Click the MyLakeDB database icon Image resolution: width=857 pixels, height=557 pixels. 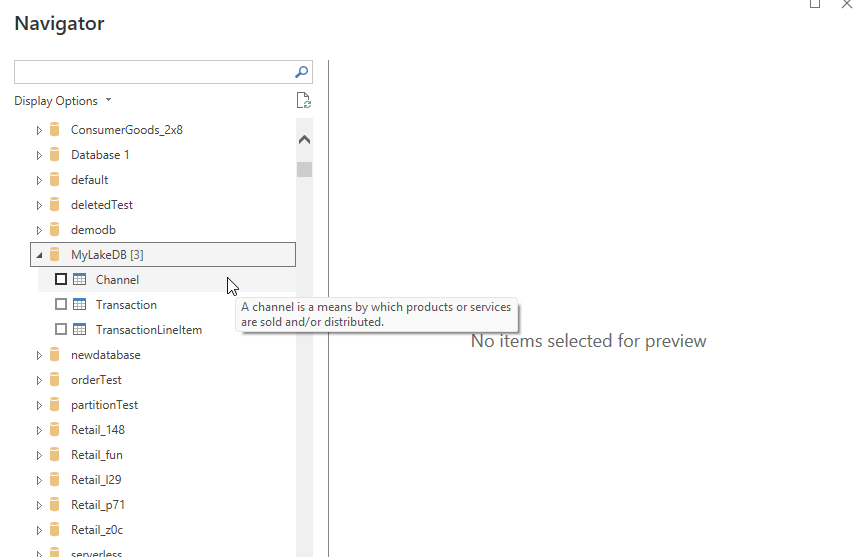(x=55, y=255)
